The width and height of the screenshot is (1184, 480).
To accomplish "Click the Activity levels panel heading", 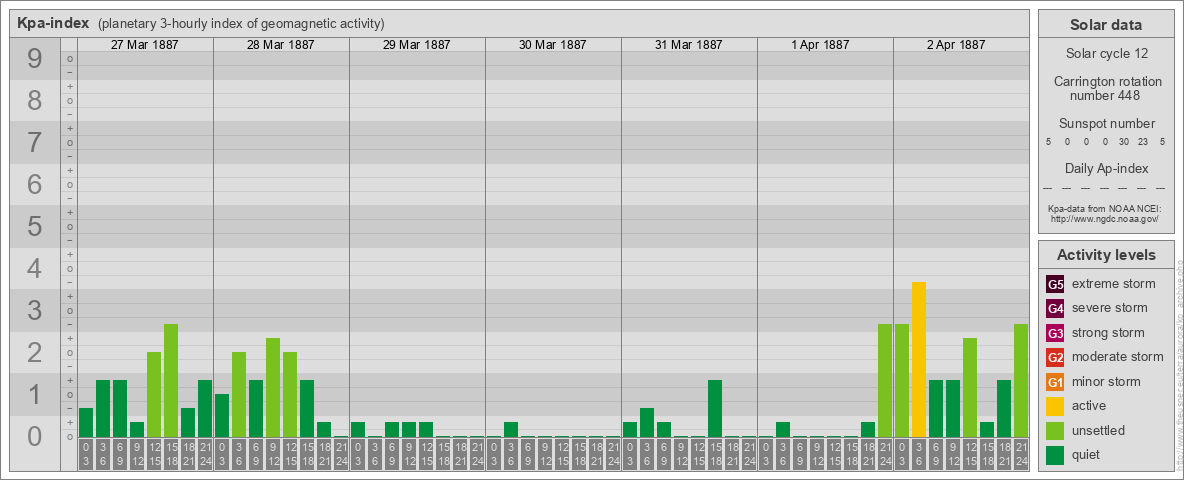I will tap(1105, 255).
